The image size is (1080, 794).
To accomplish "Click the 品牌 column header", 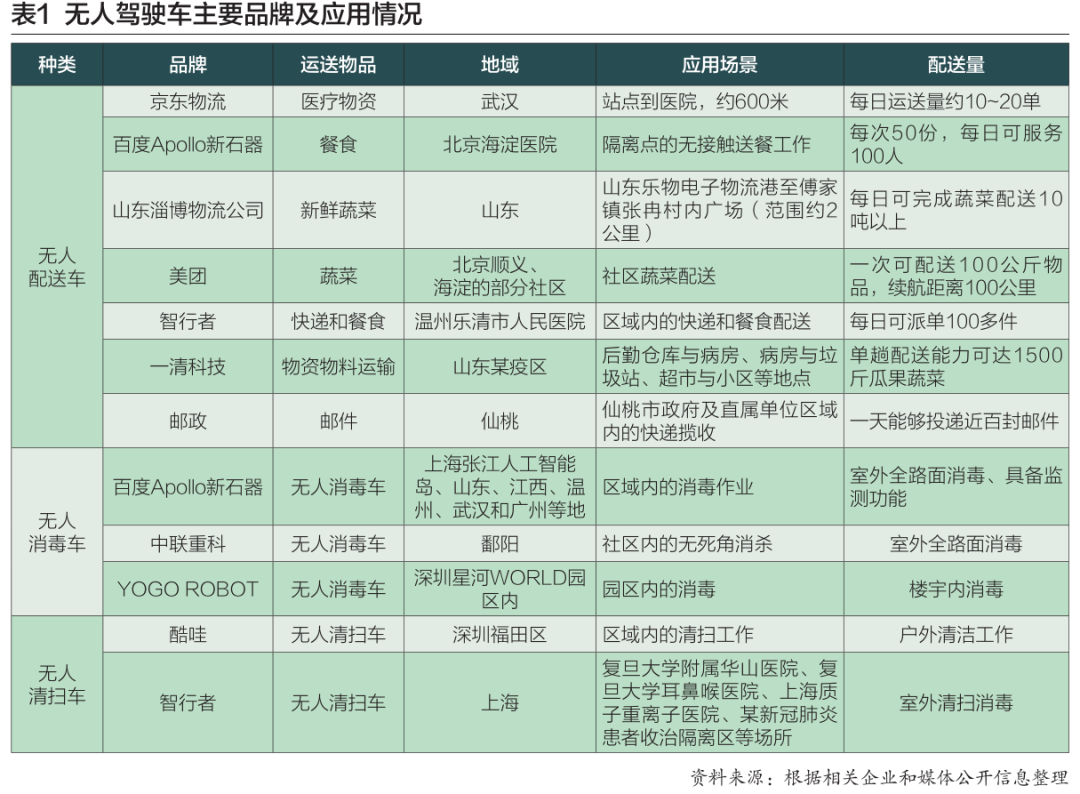I will pos(188,65).
